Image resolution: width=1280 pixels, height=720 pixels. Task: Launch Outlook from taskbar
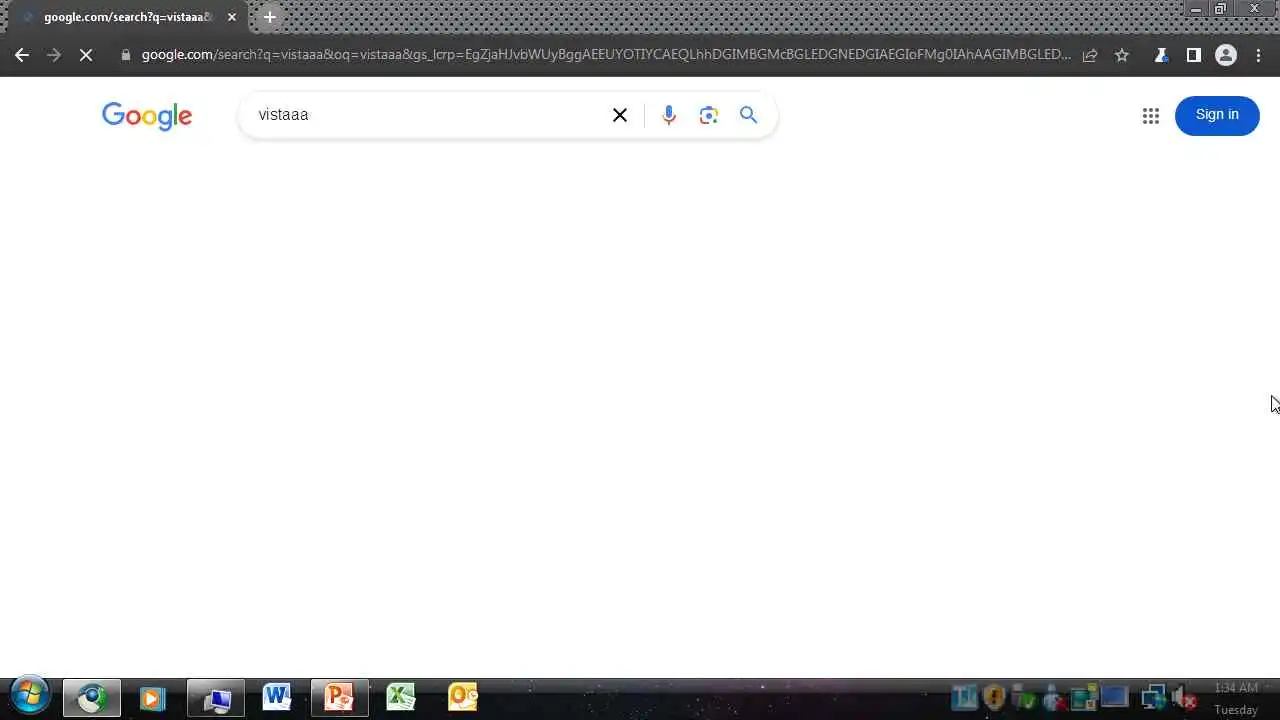pyautogui.click(x=463, y=697)
